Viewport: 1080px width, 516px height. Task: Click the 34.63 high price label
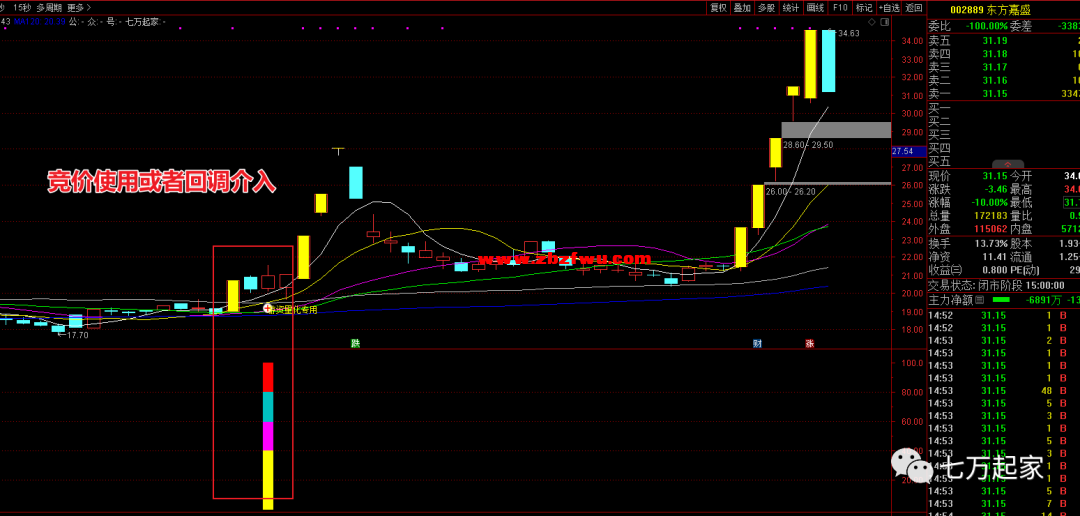pos(849,32)
